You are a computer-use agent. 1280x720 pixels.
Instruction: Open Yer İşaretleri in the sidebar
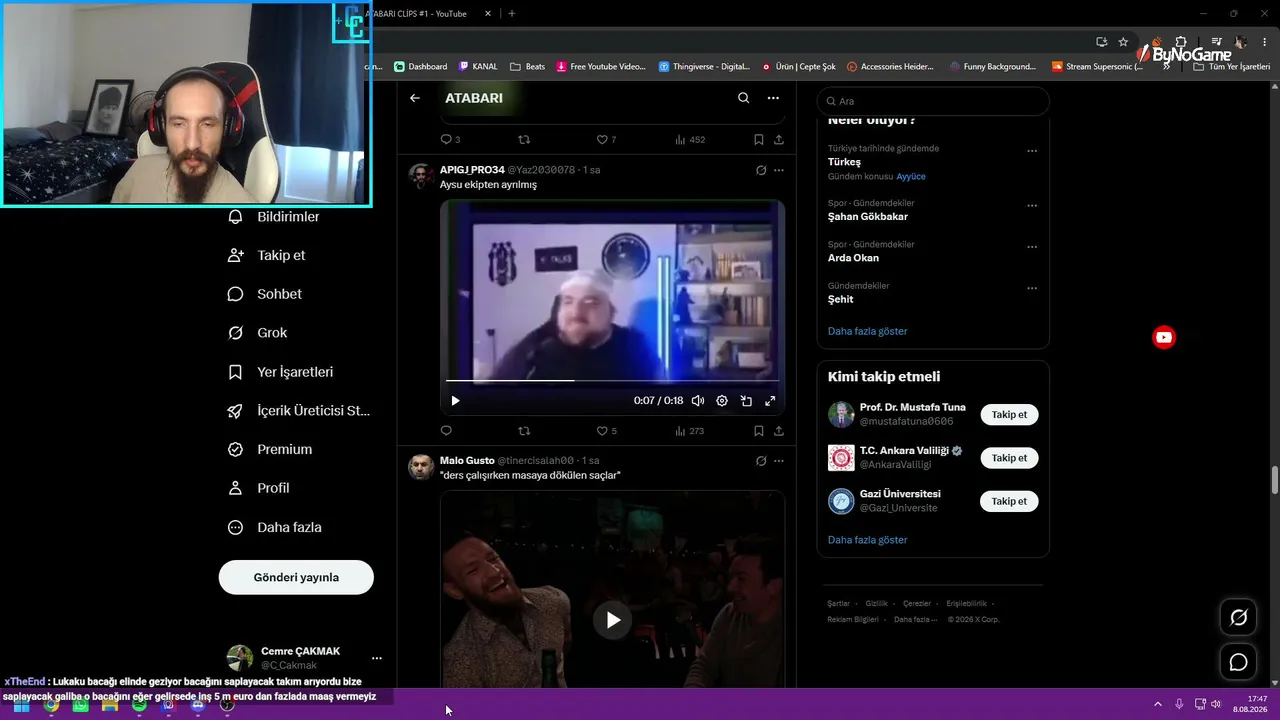coord(281,372)
